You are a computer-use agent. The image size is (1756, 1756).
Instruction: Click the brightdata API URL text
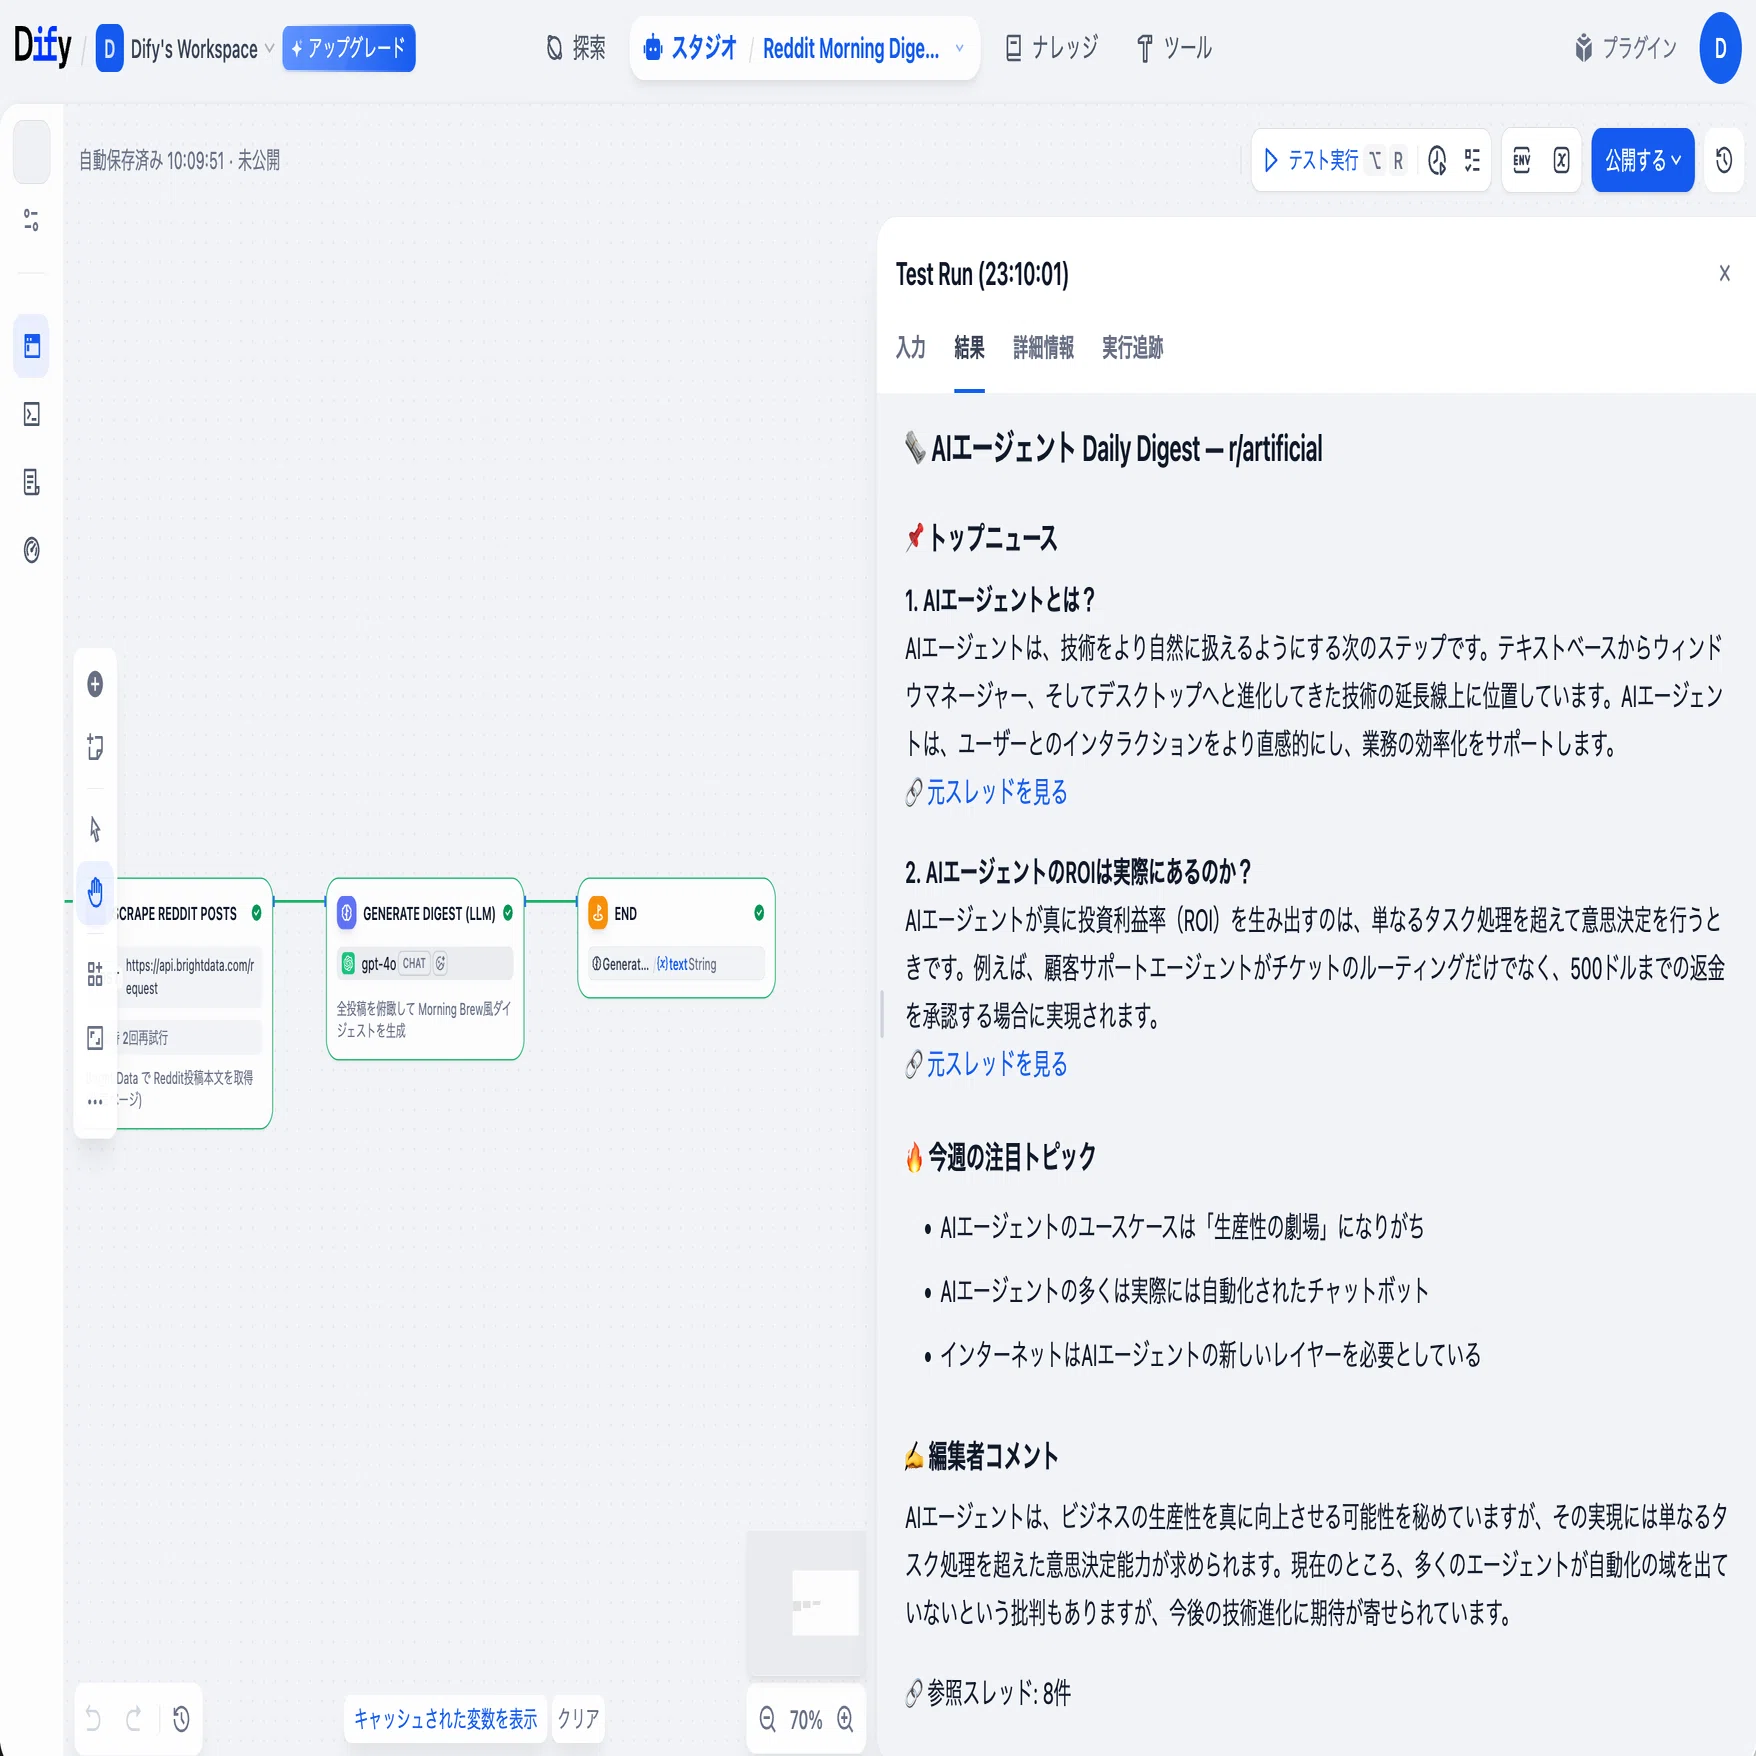[189, 977]
